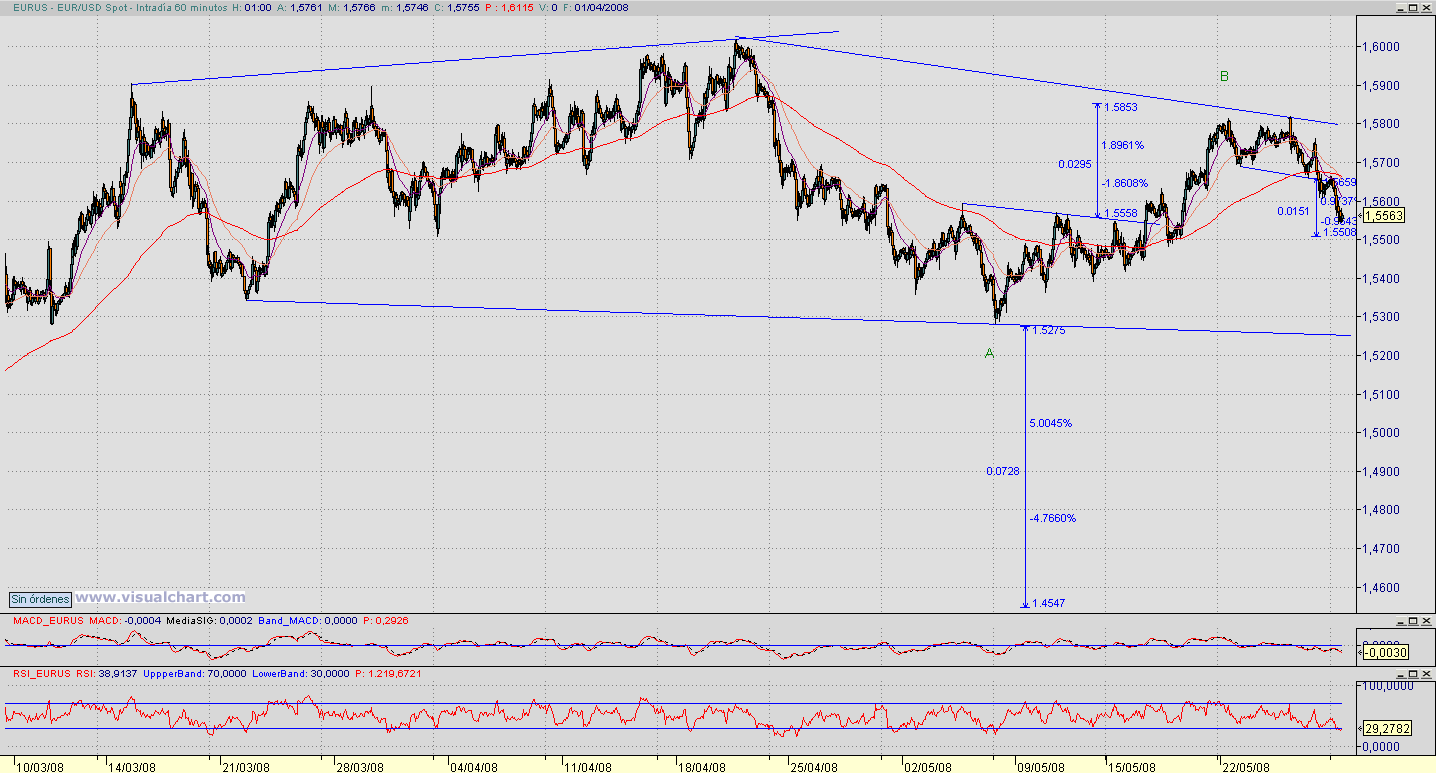Image resolution: width=1436 pixels, height=773 pixels.
Task: Click the '1,5800' price axis label
Action: pyautogui.click(x=1381, y=124)
